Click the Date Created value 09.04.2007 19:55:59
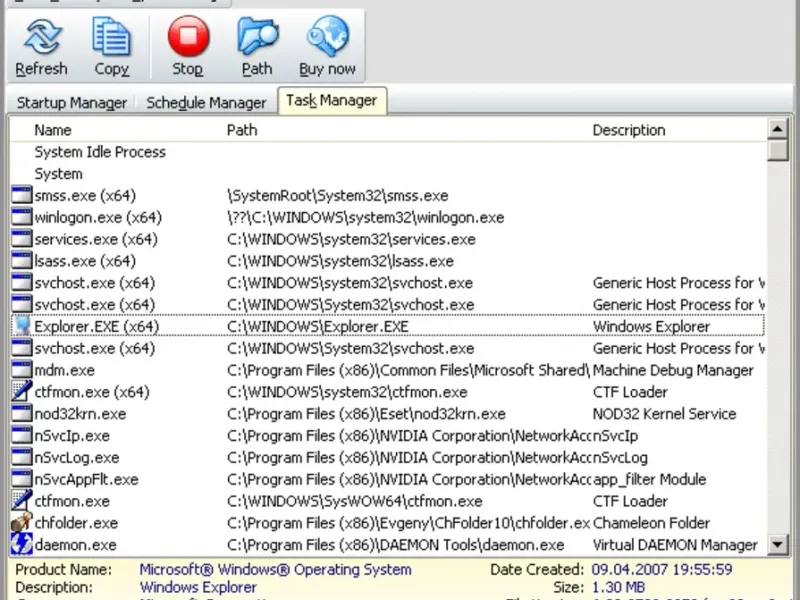800x600 pixels. pyautogui.click(x=662, y=569)
